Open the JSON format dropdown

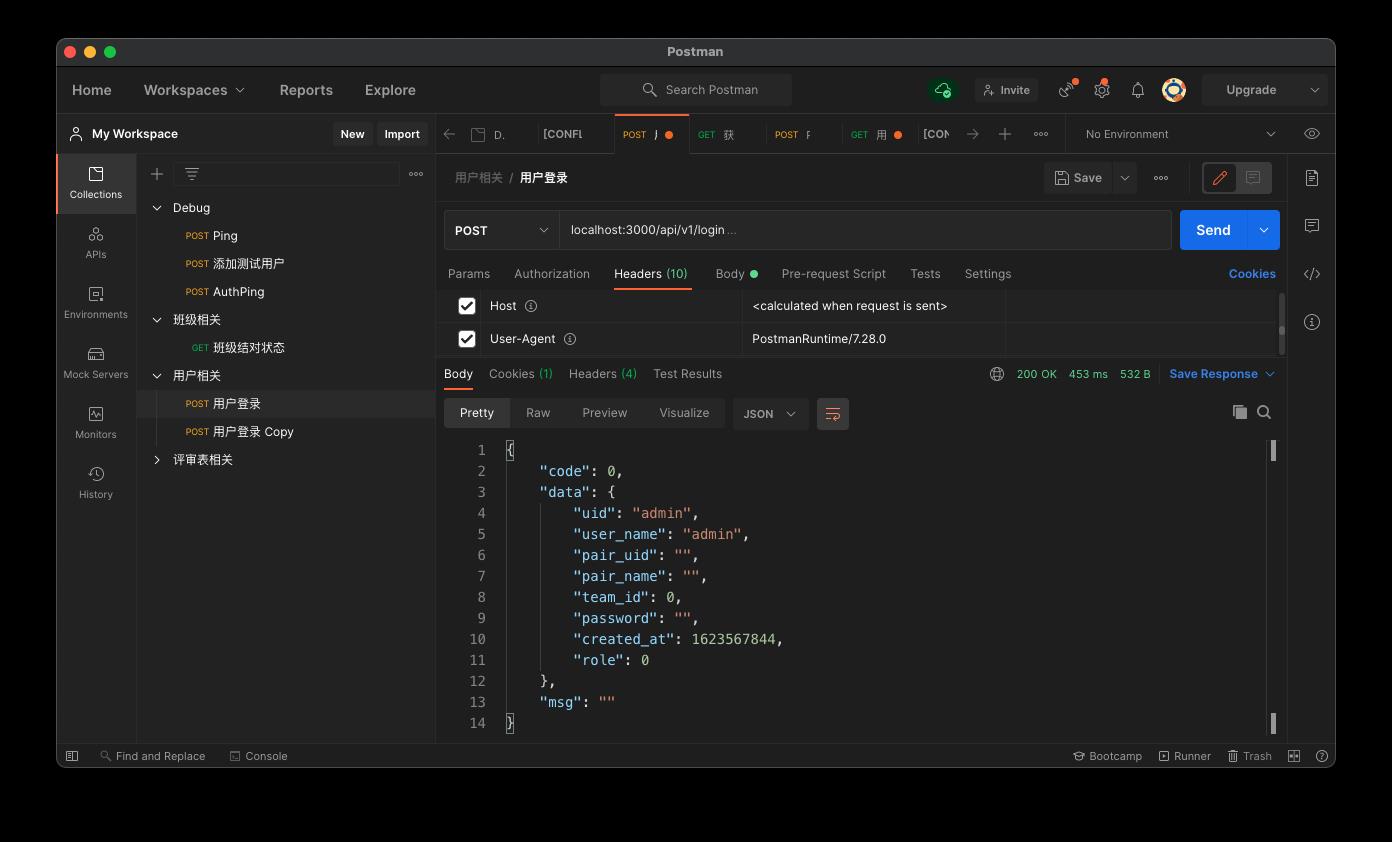[x=771, y=414]
